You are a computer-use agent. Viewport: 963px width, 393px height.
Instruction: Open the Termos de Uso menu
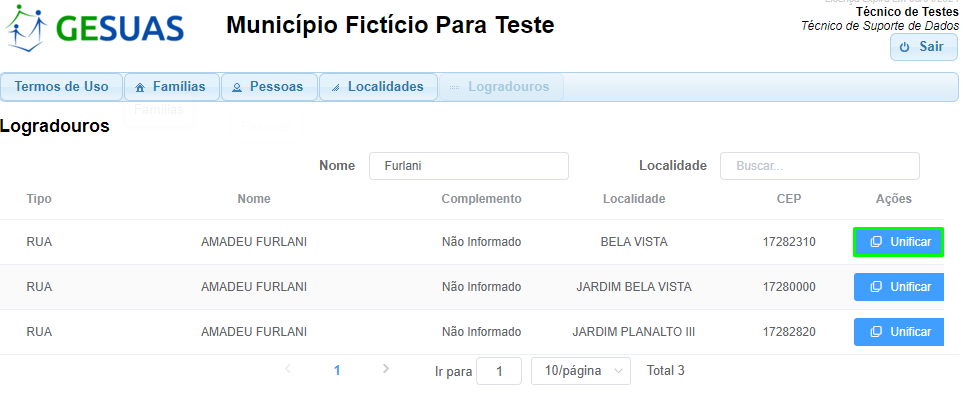(61, 87)
